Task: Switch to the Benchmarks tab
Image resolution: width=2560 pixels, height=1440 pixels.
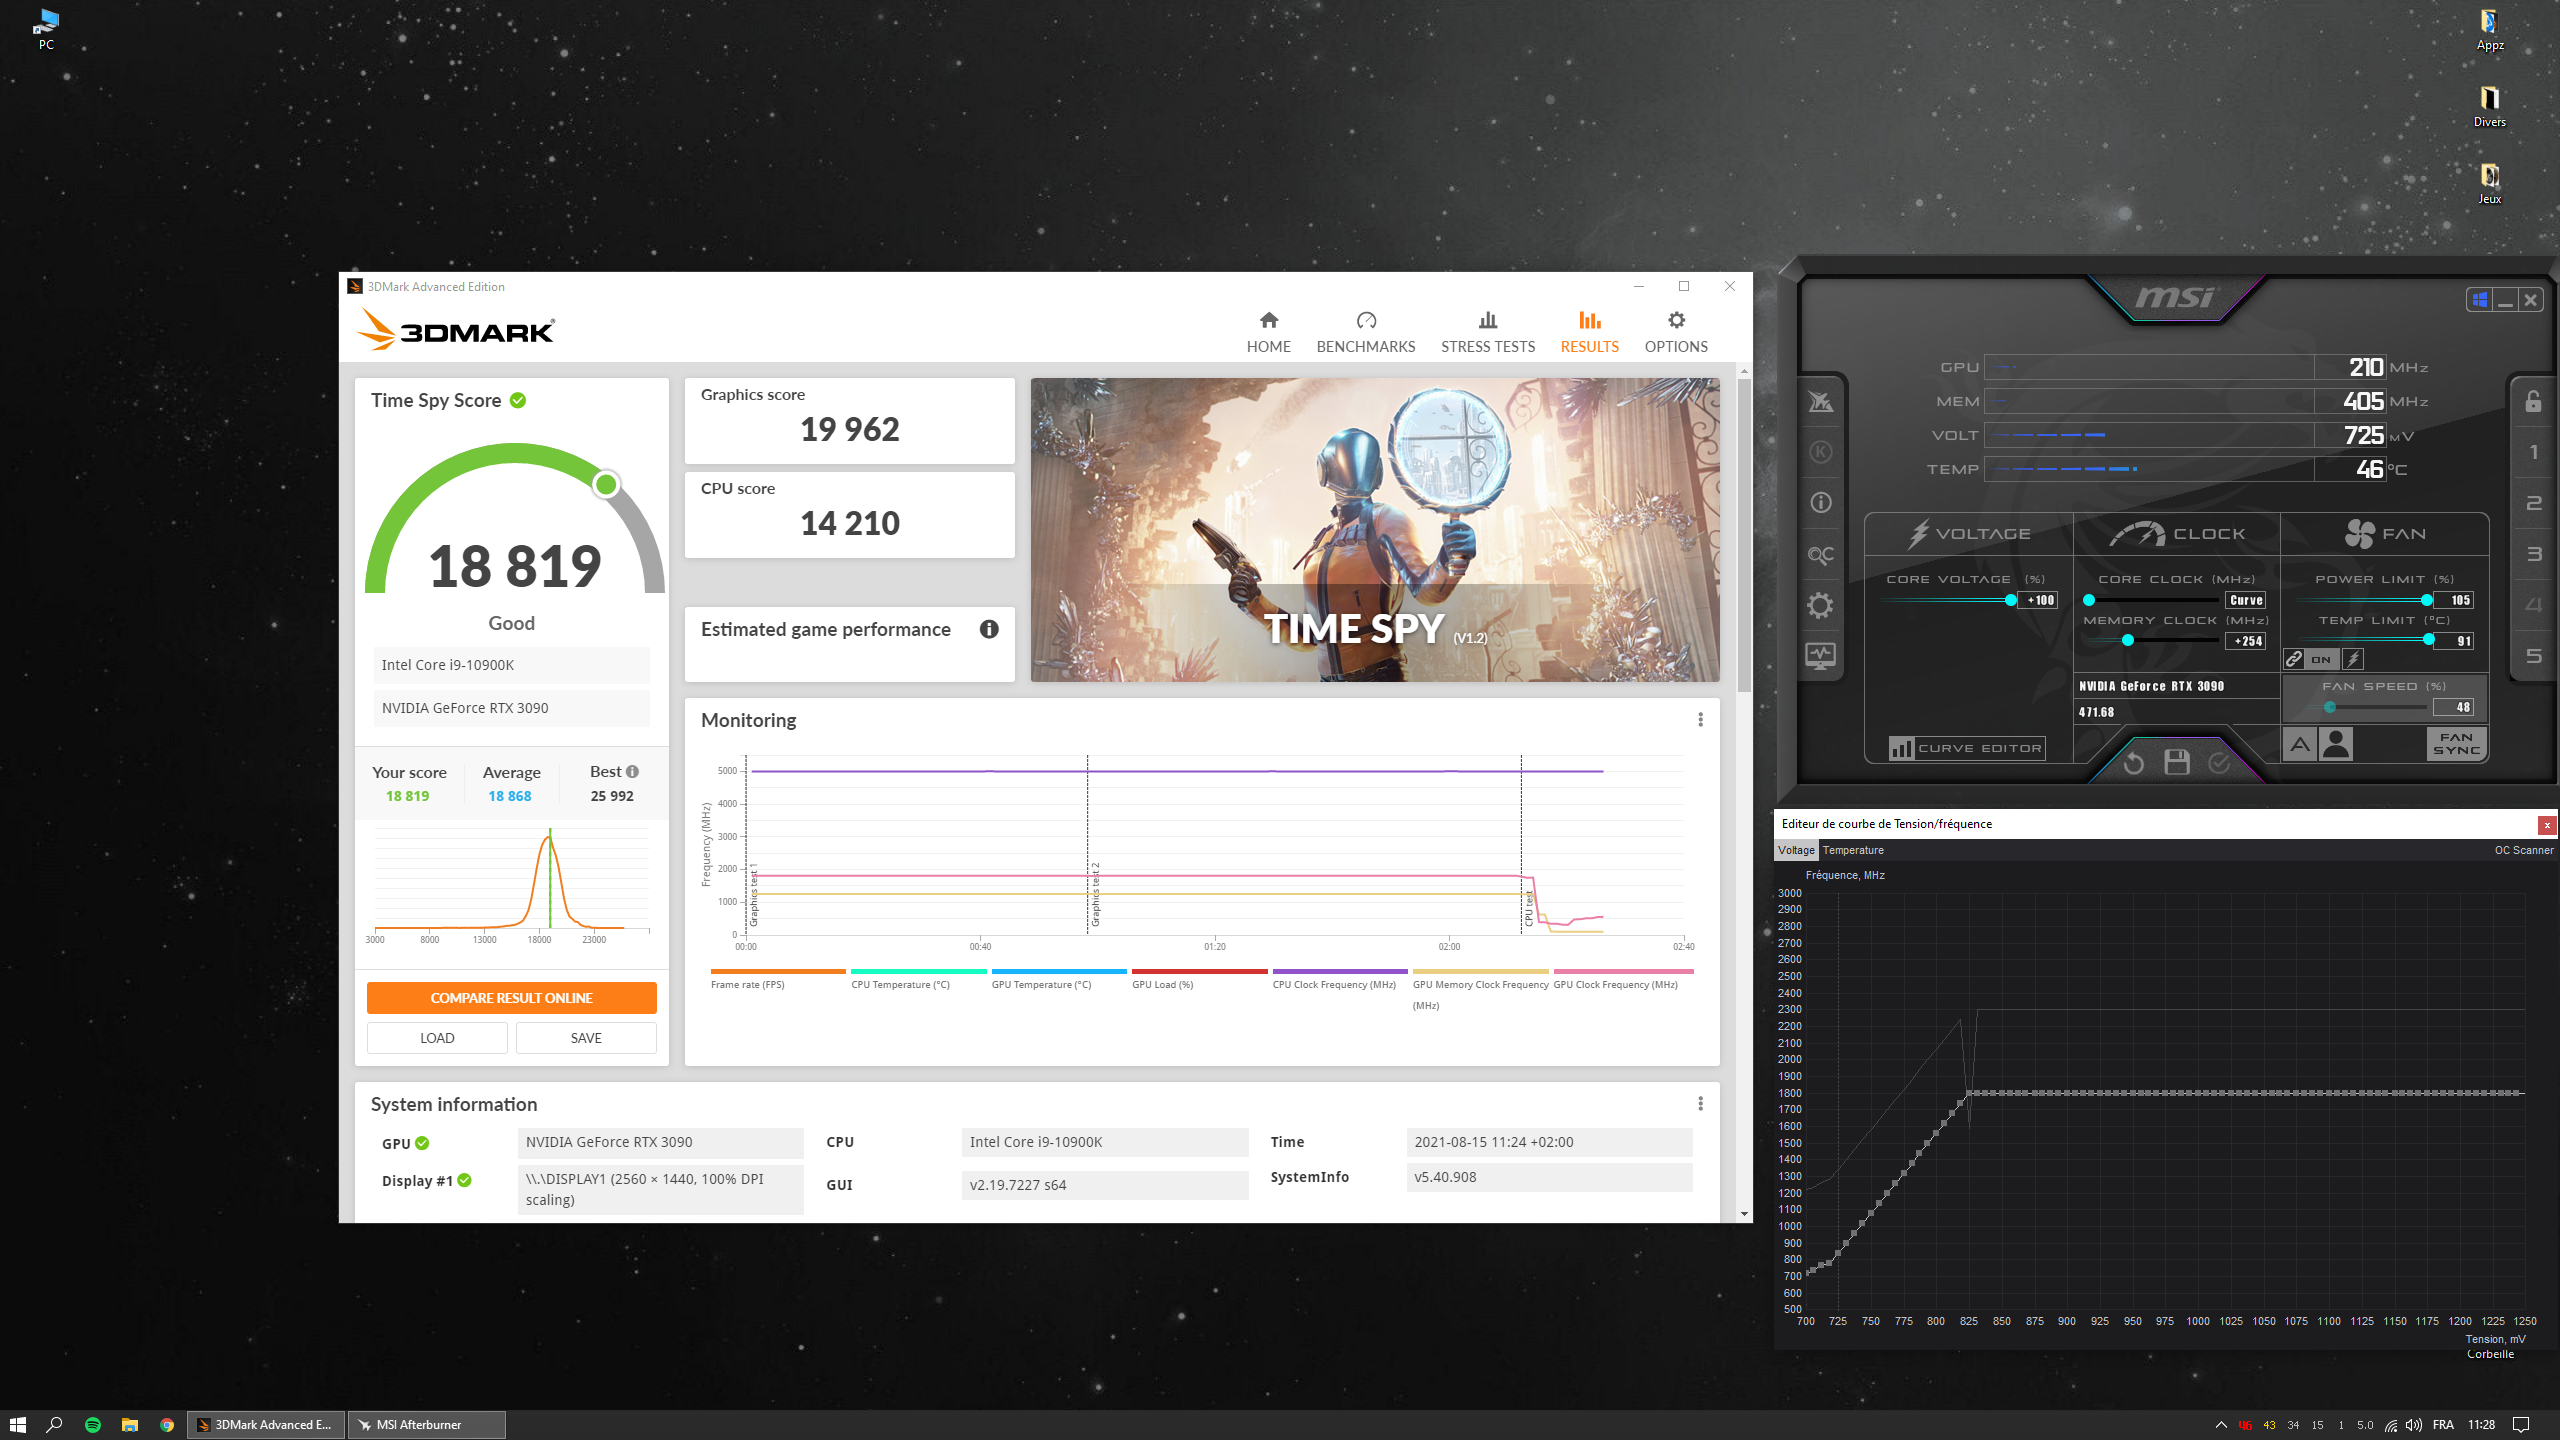Action: click(1366, 332)
